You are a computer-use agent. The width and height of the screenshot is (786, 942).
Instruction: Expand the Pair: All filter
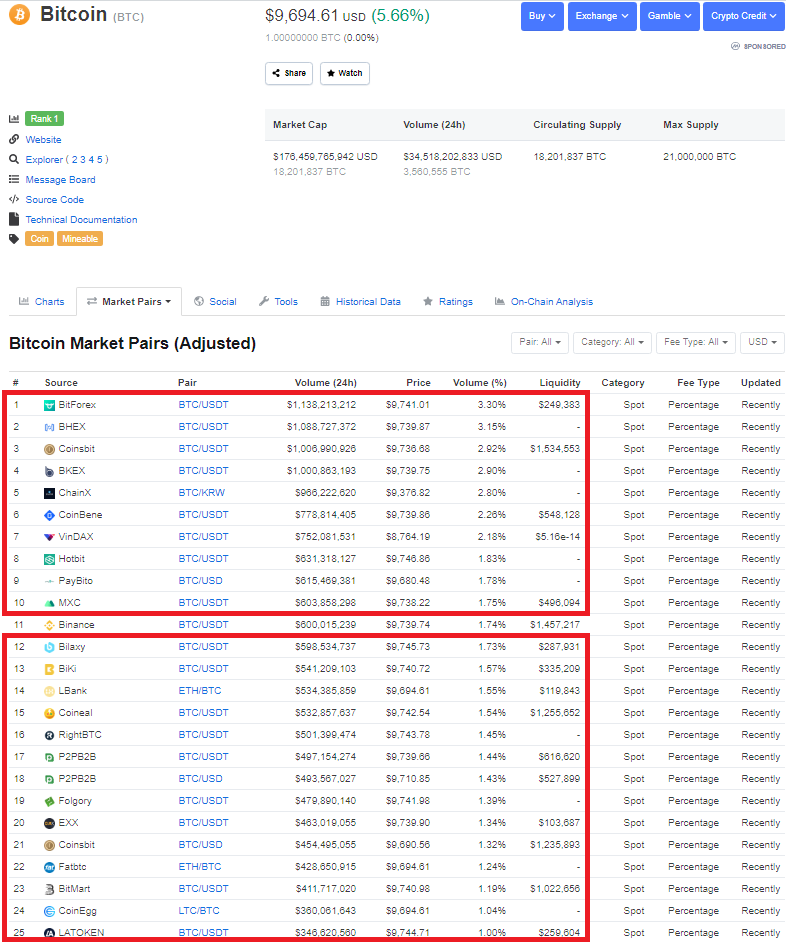(x=540, y=342)
